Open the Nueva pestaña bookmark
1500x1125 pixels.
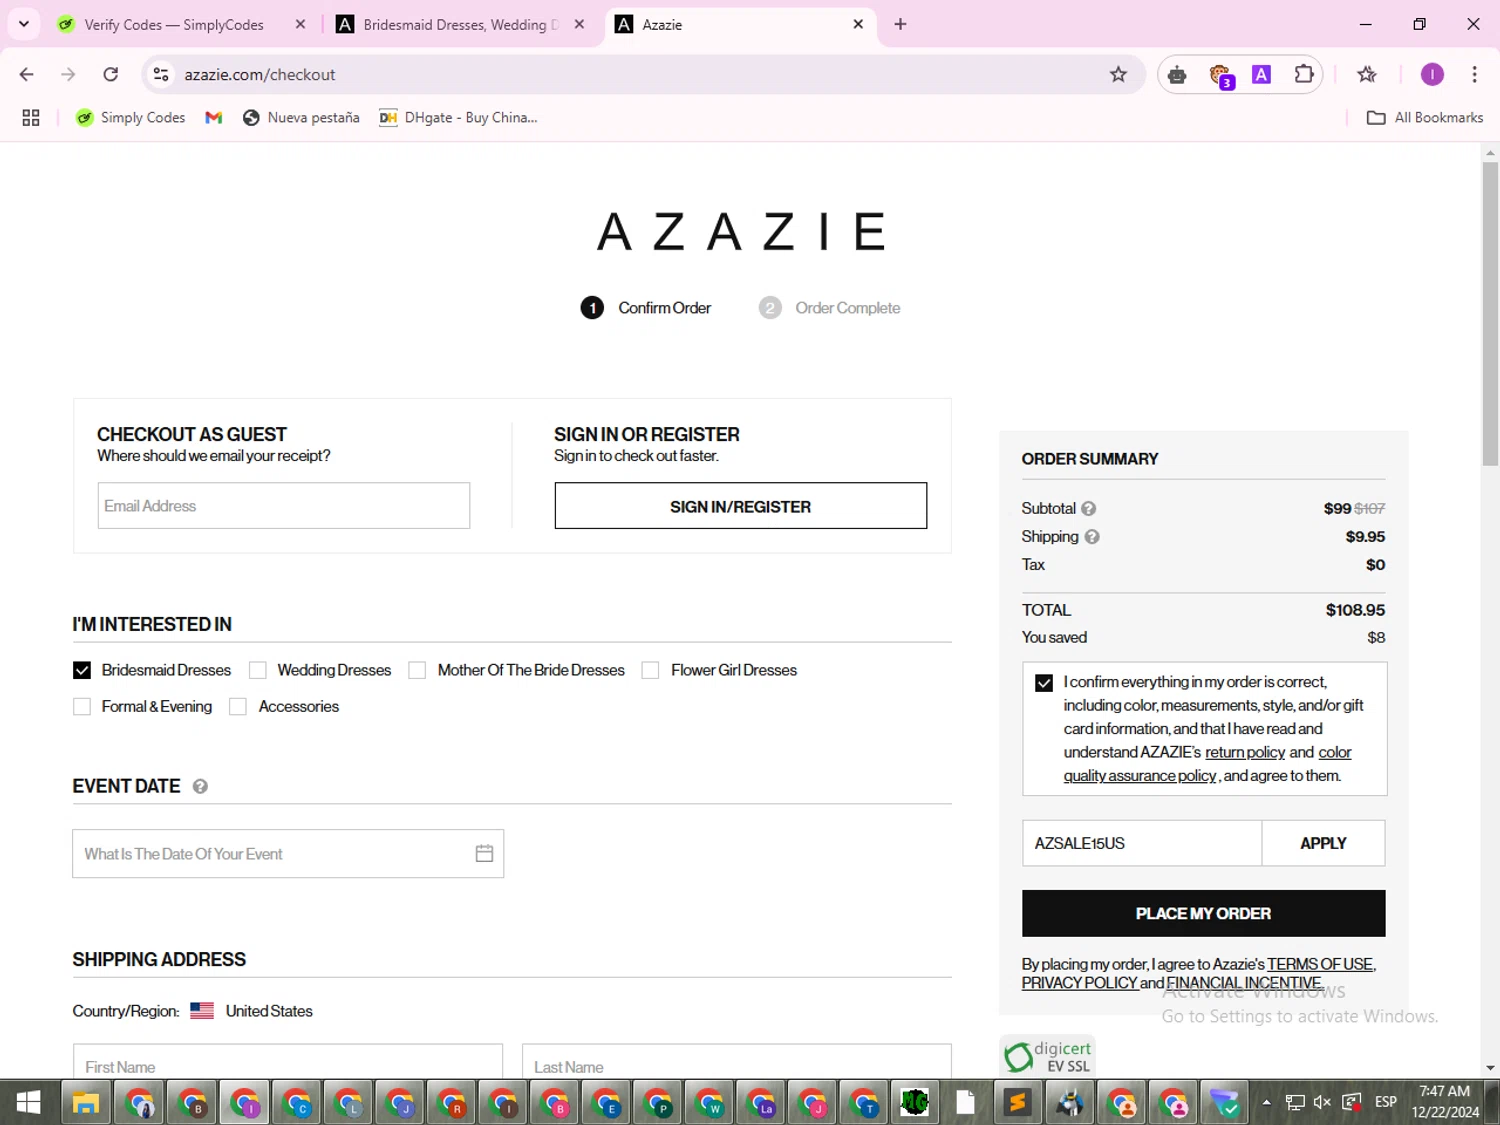[301, 118]
